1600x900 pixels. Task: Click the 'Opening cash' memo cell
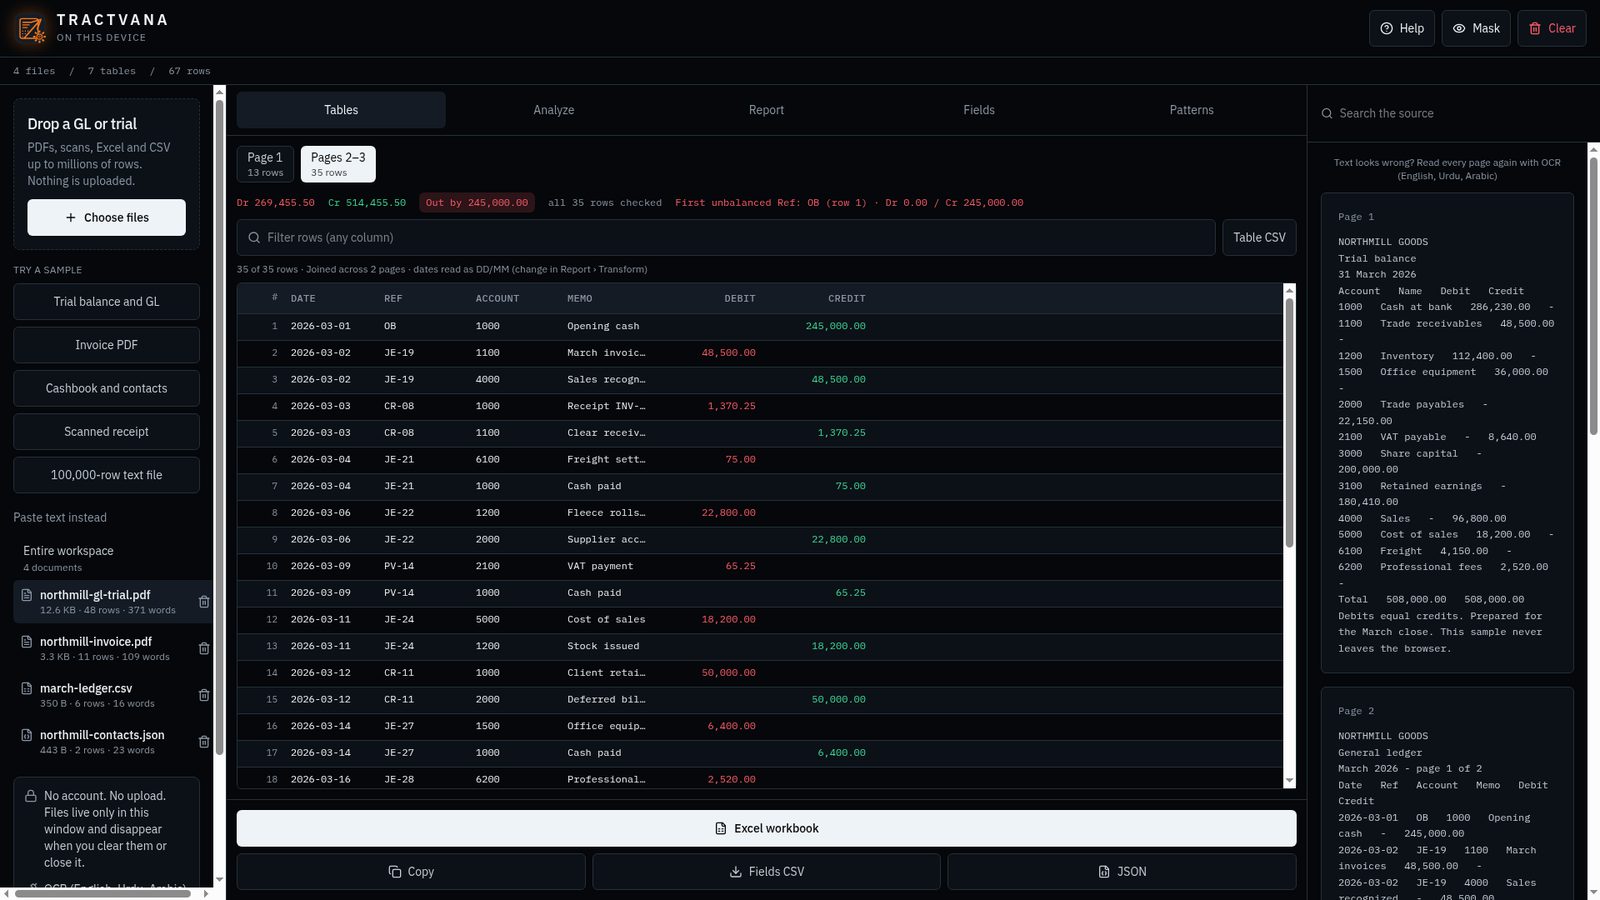603,326
